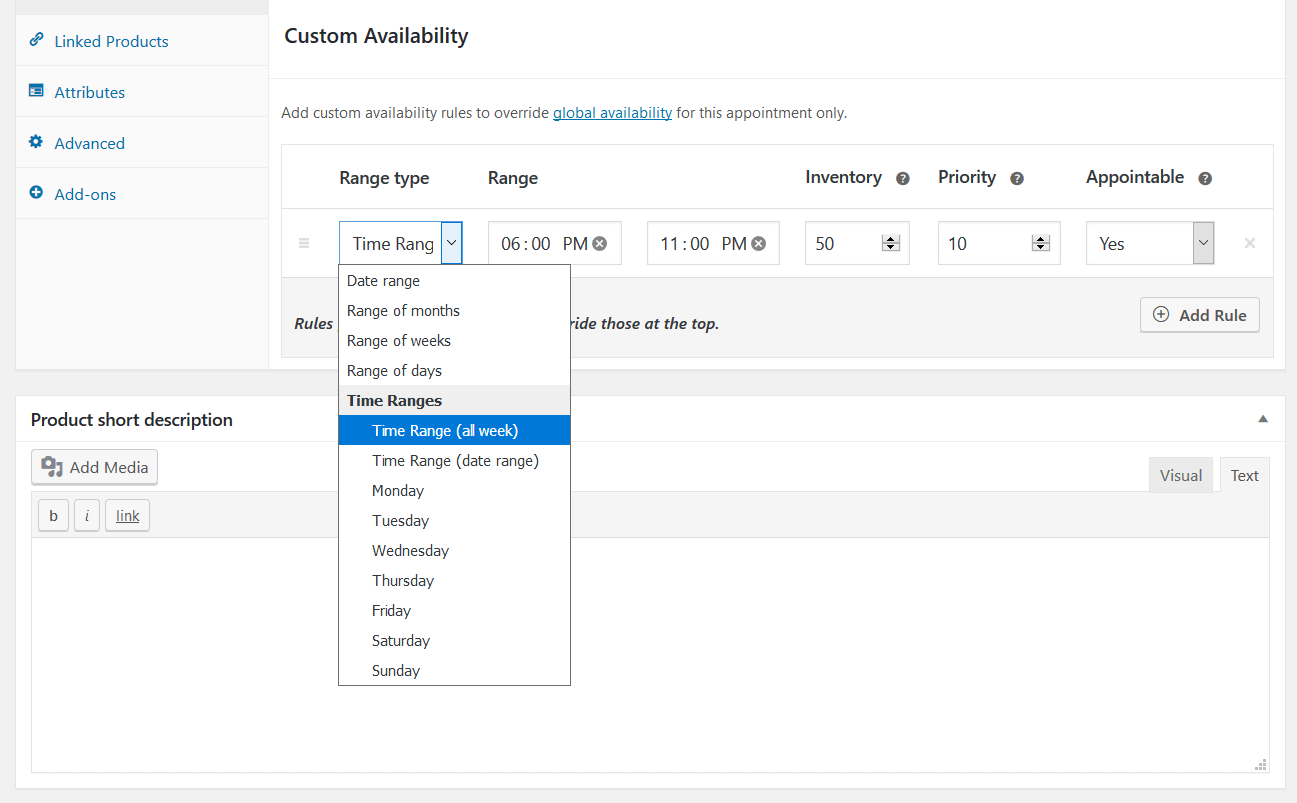Pick Saturday from the list
The image size is (1297, 803).
pyautogui.click(x=454, y=641)
